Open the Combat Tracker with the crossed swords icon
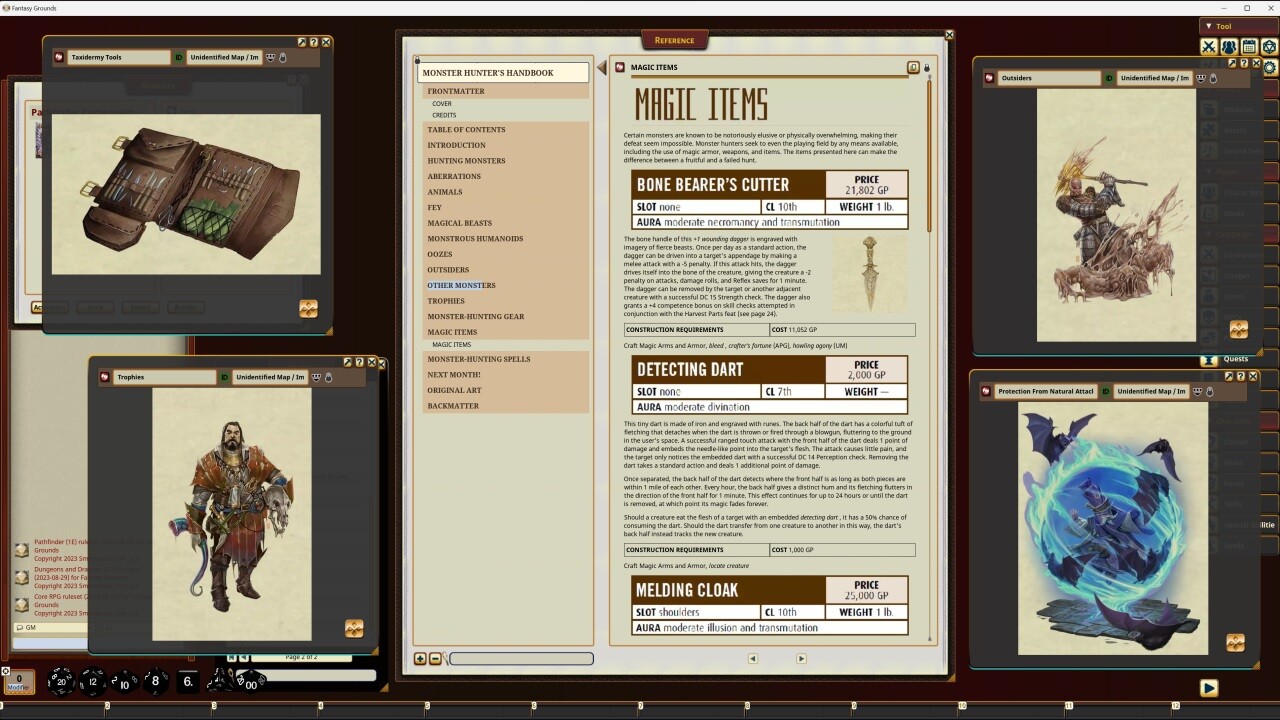1280x720 pixels. tap(1207, 46)
